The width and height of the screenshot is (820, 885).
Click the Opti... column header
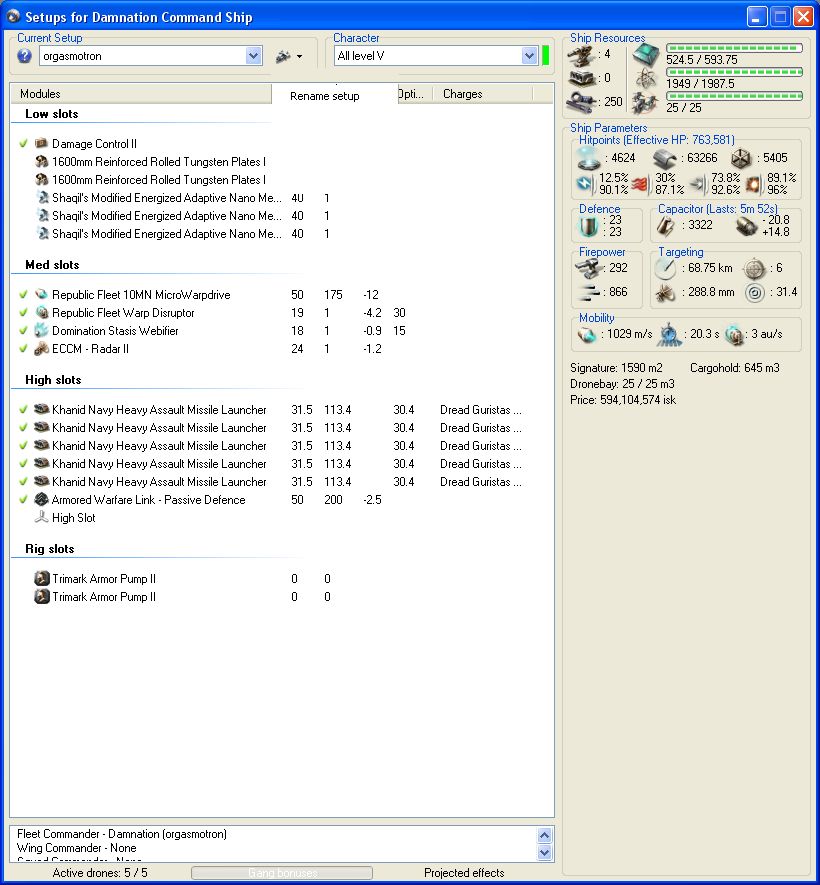pos(415,94)
